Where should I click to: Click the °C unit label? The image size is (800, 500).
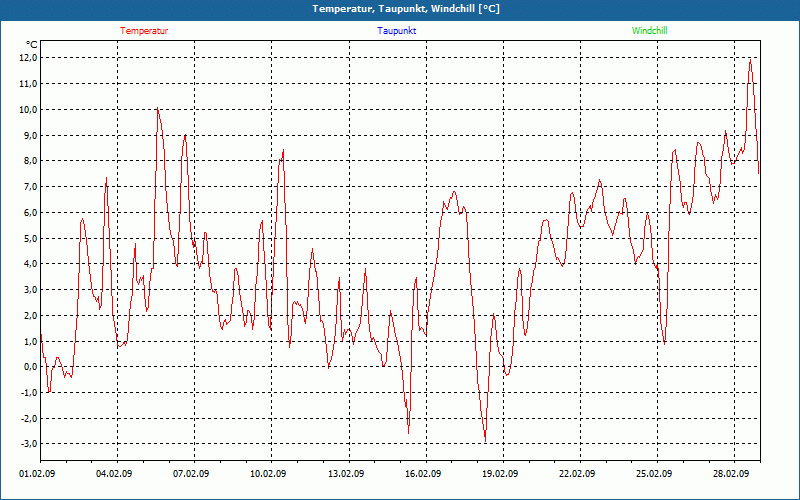click(x=32, y=45)
